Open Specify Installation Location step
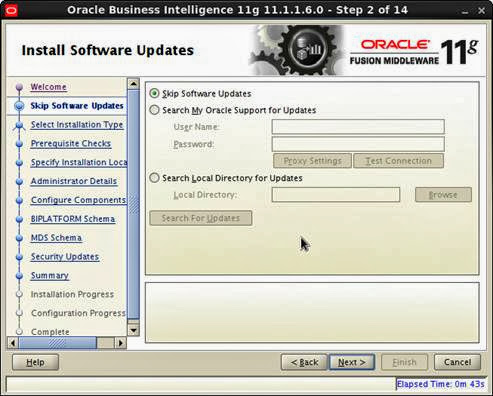The image size is (493, 396). tap(79, 162)
